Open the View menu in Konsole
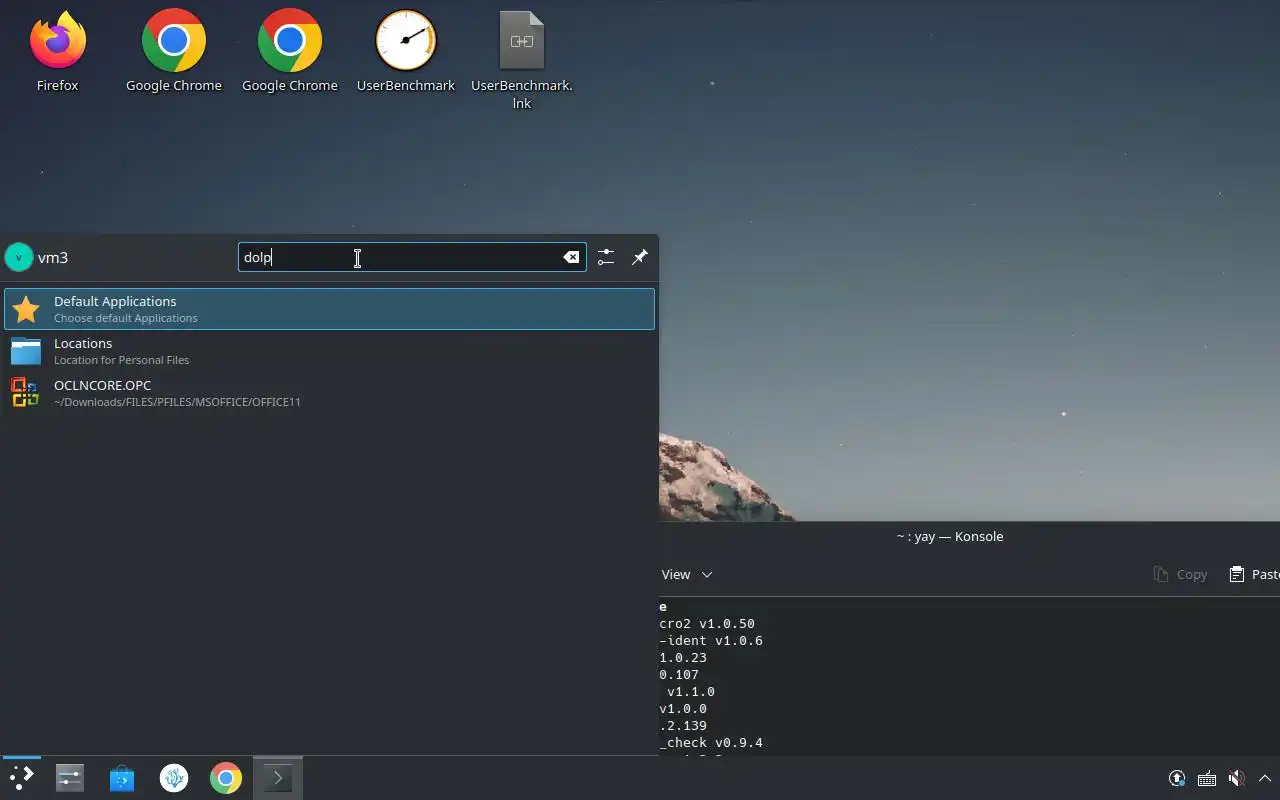This screenshot has height=800, width=1280. pos(686,574)
